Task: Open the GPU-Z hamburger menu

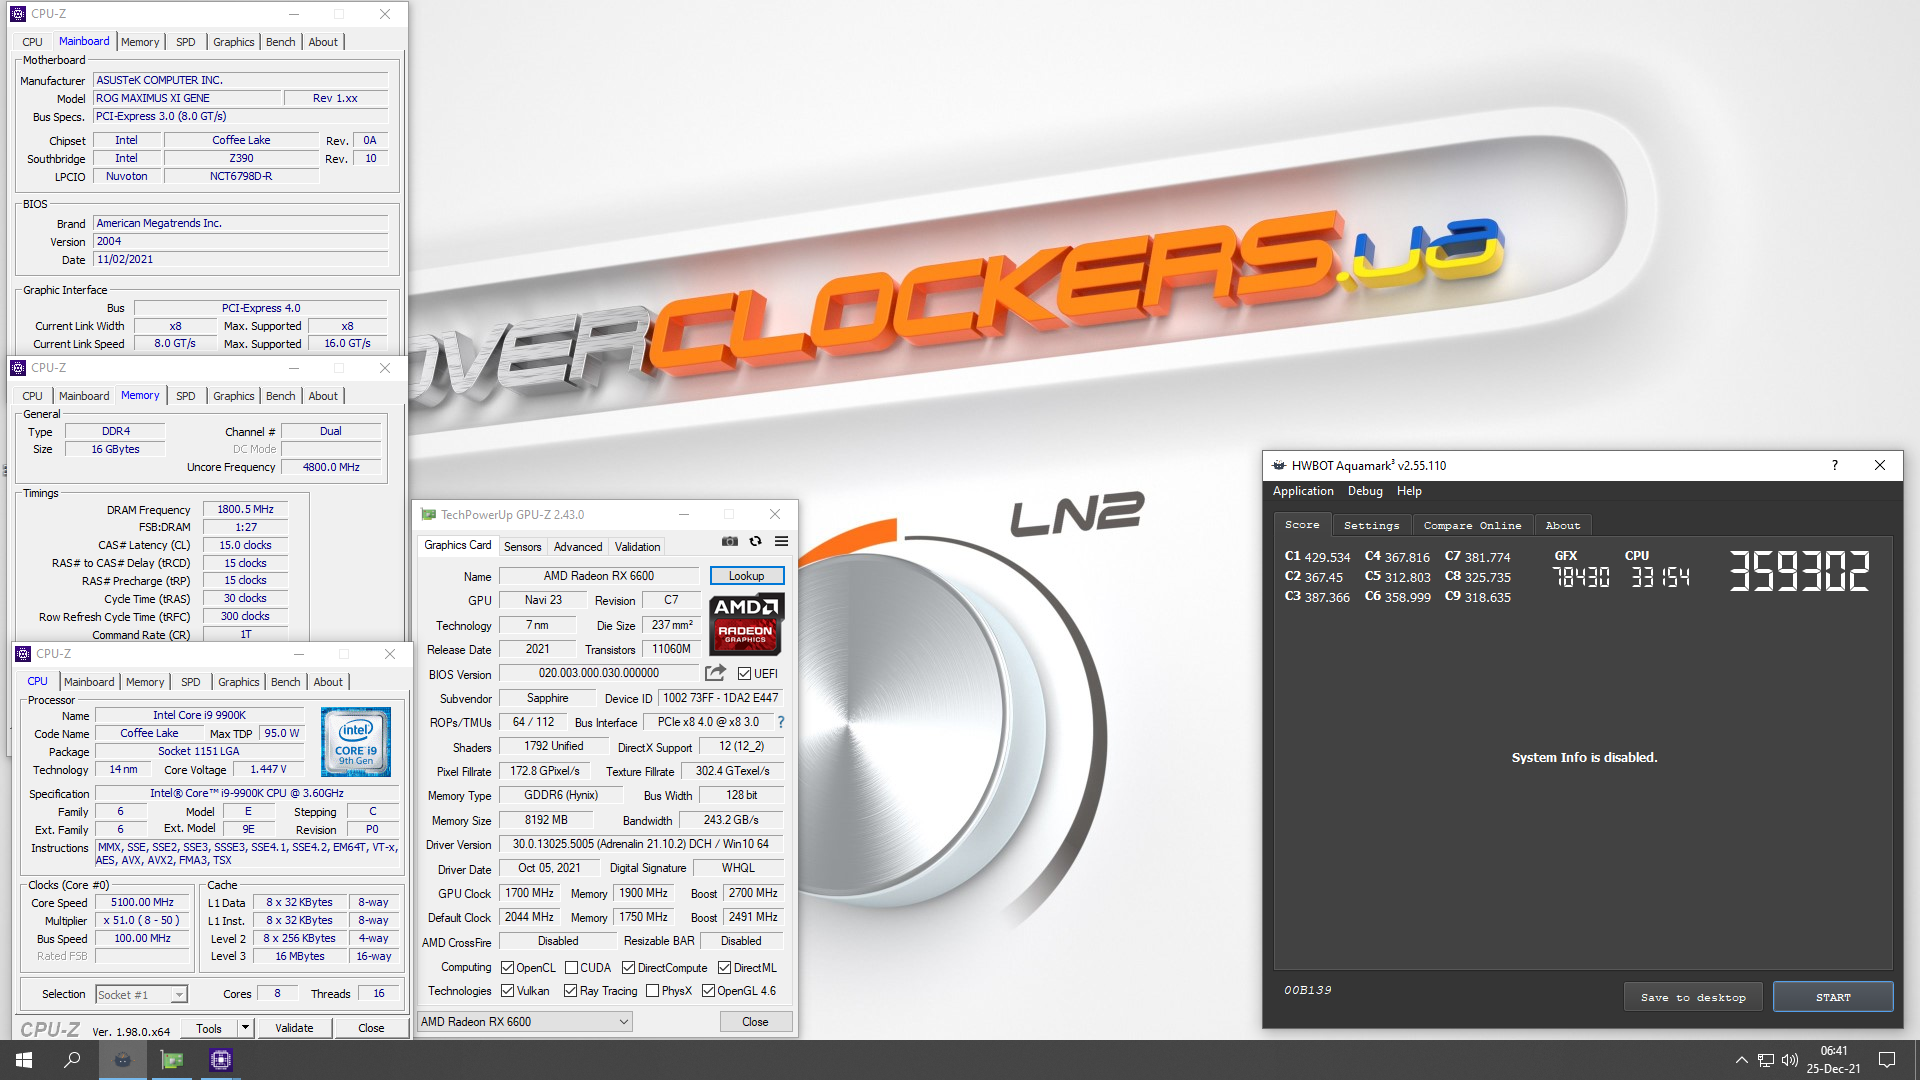Action: pyautogui.click(x=782, y=541)
